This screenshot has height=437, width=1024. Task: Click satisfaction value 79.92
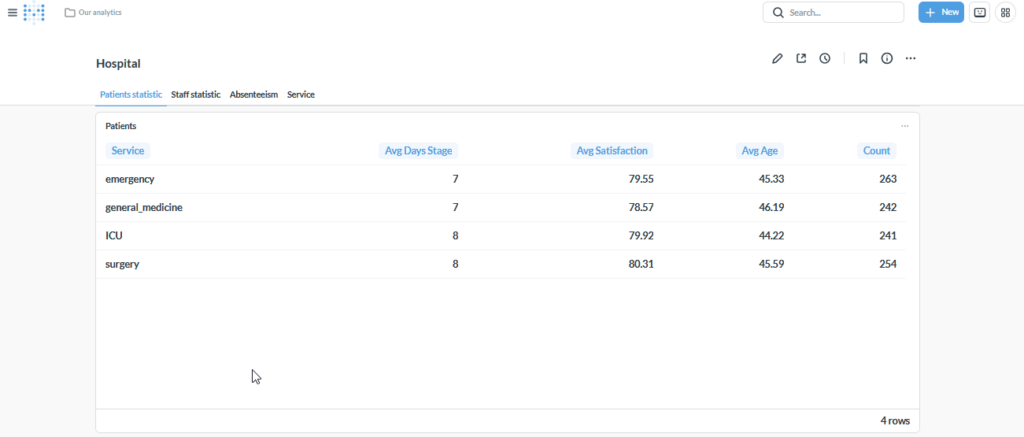click(641, 236)
